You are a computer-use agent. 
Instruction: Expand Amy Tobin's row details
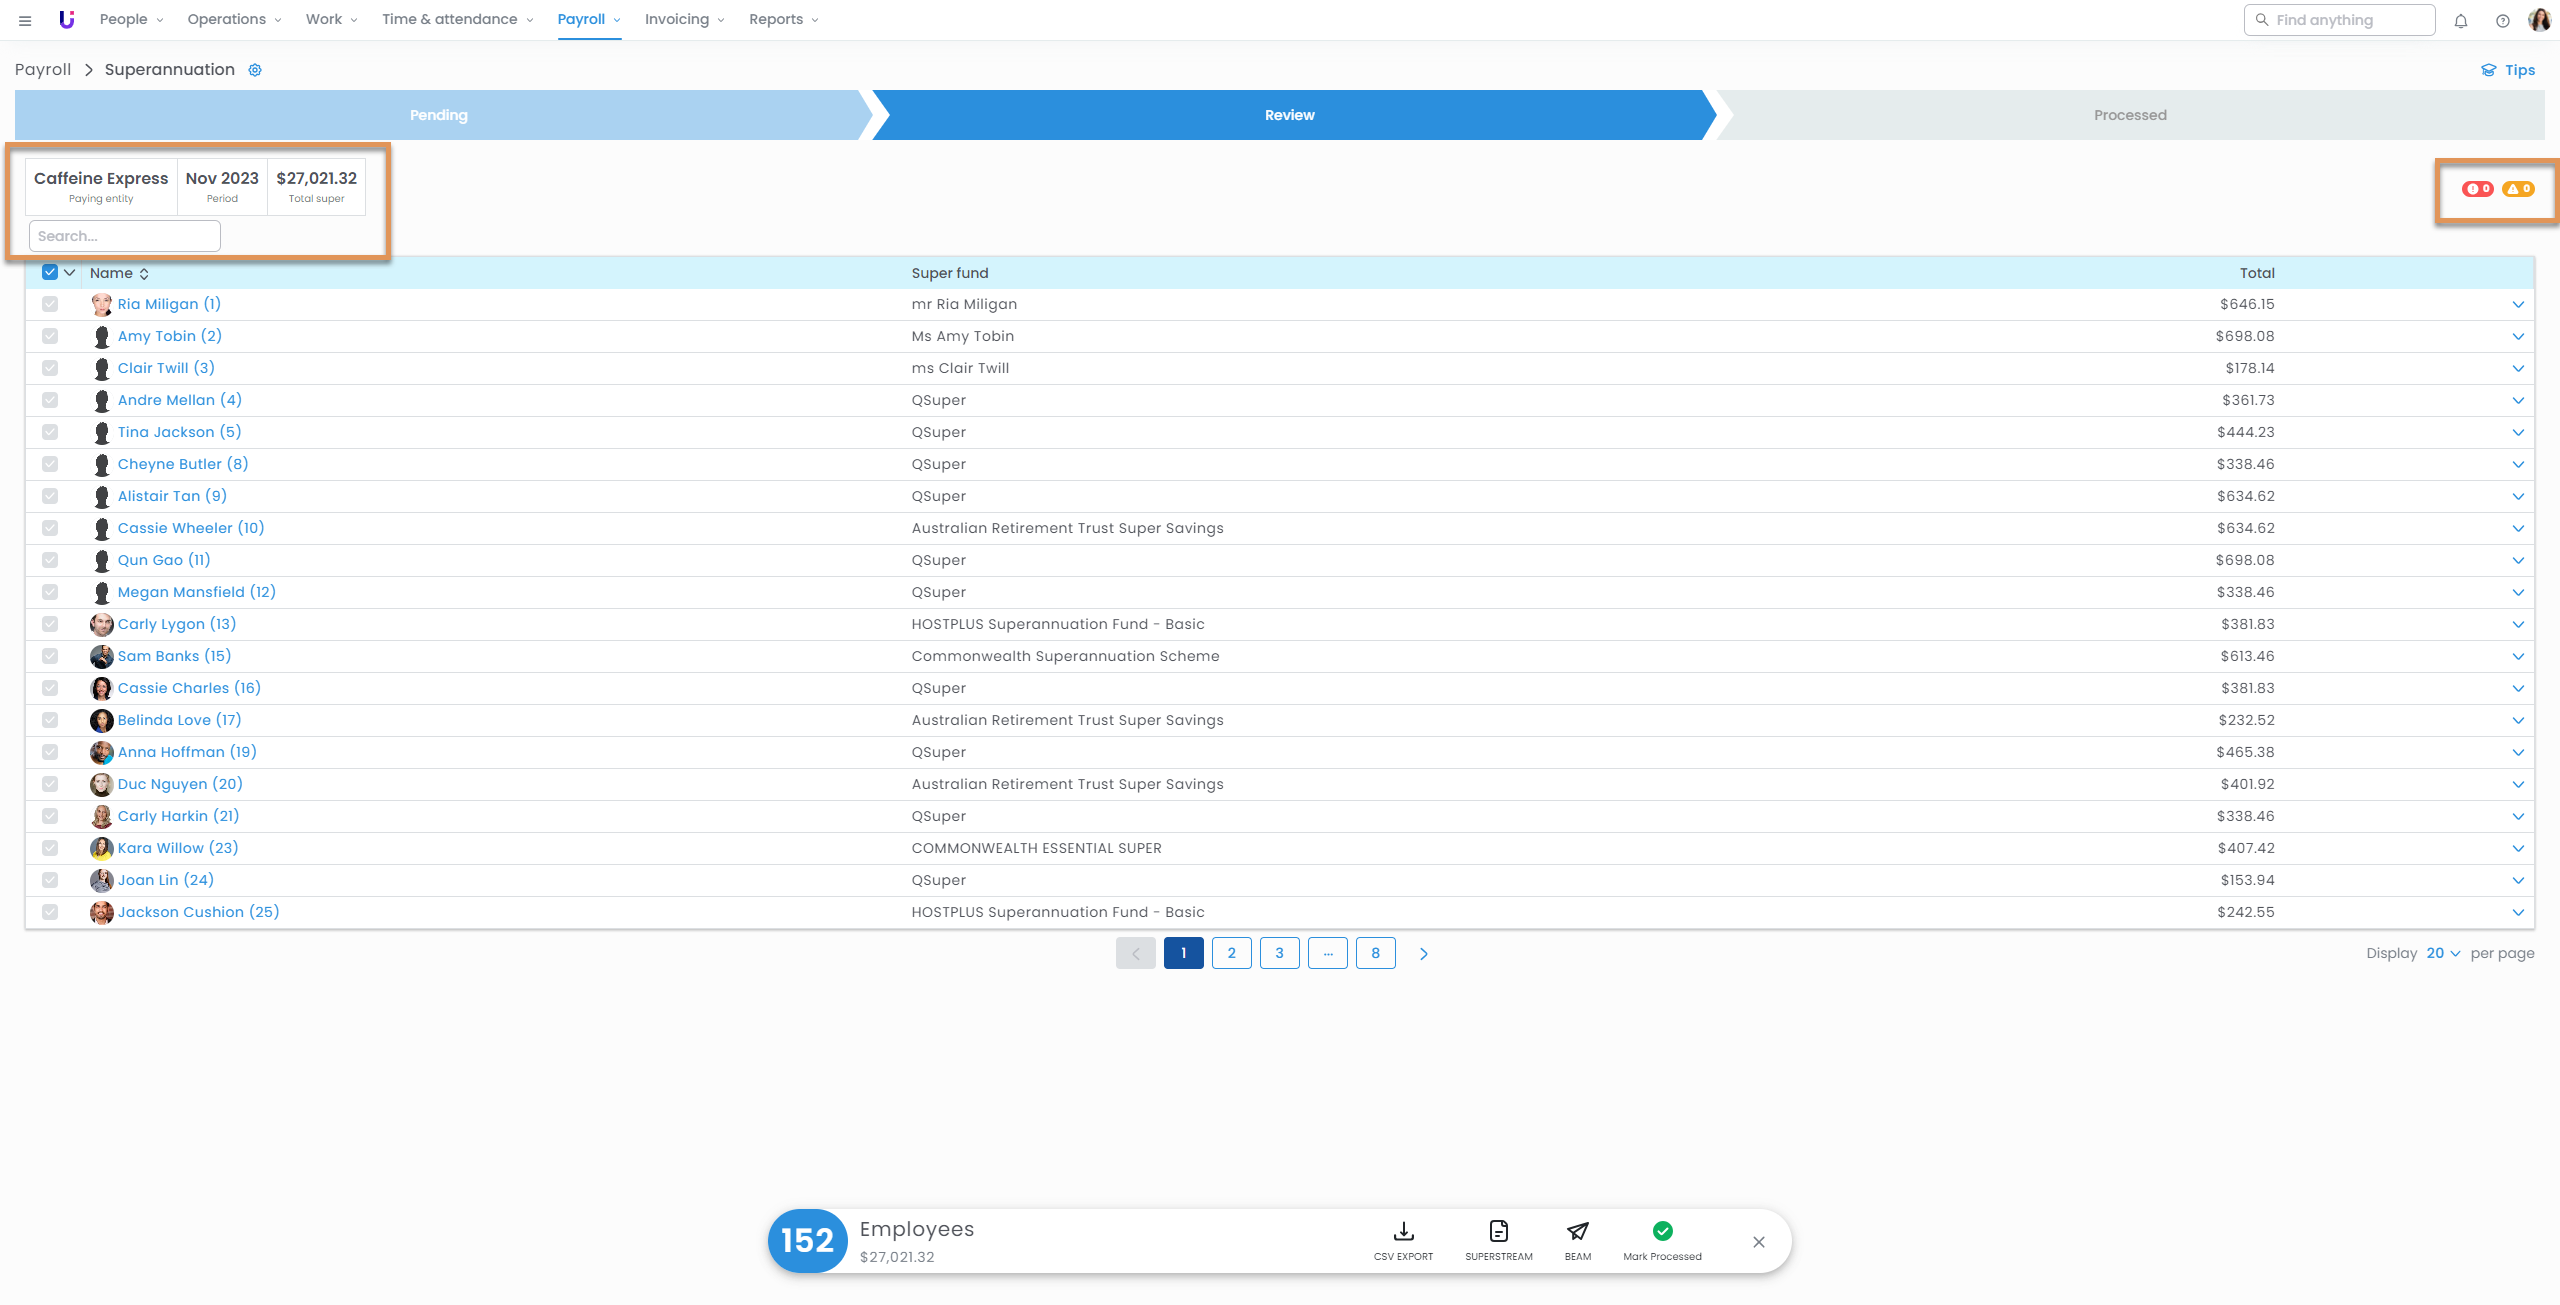coord(2517,336)
